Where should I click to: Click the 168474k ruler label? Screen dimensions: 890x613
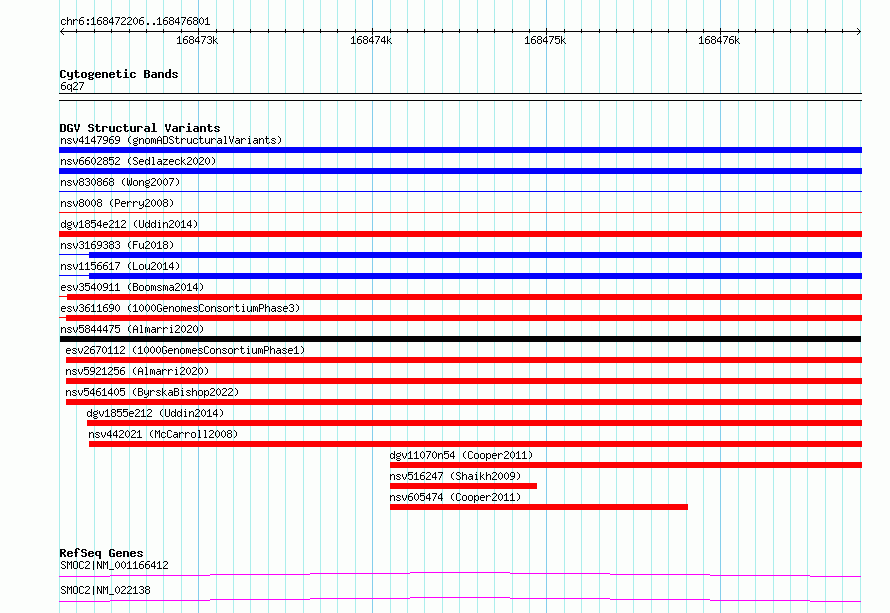pyautogui.click(x=371, y=40)
